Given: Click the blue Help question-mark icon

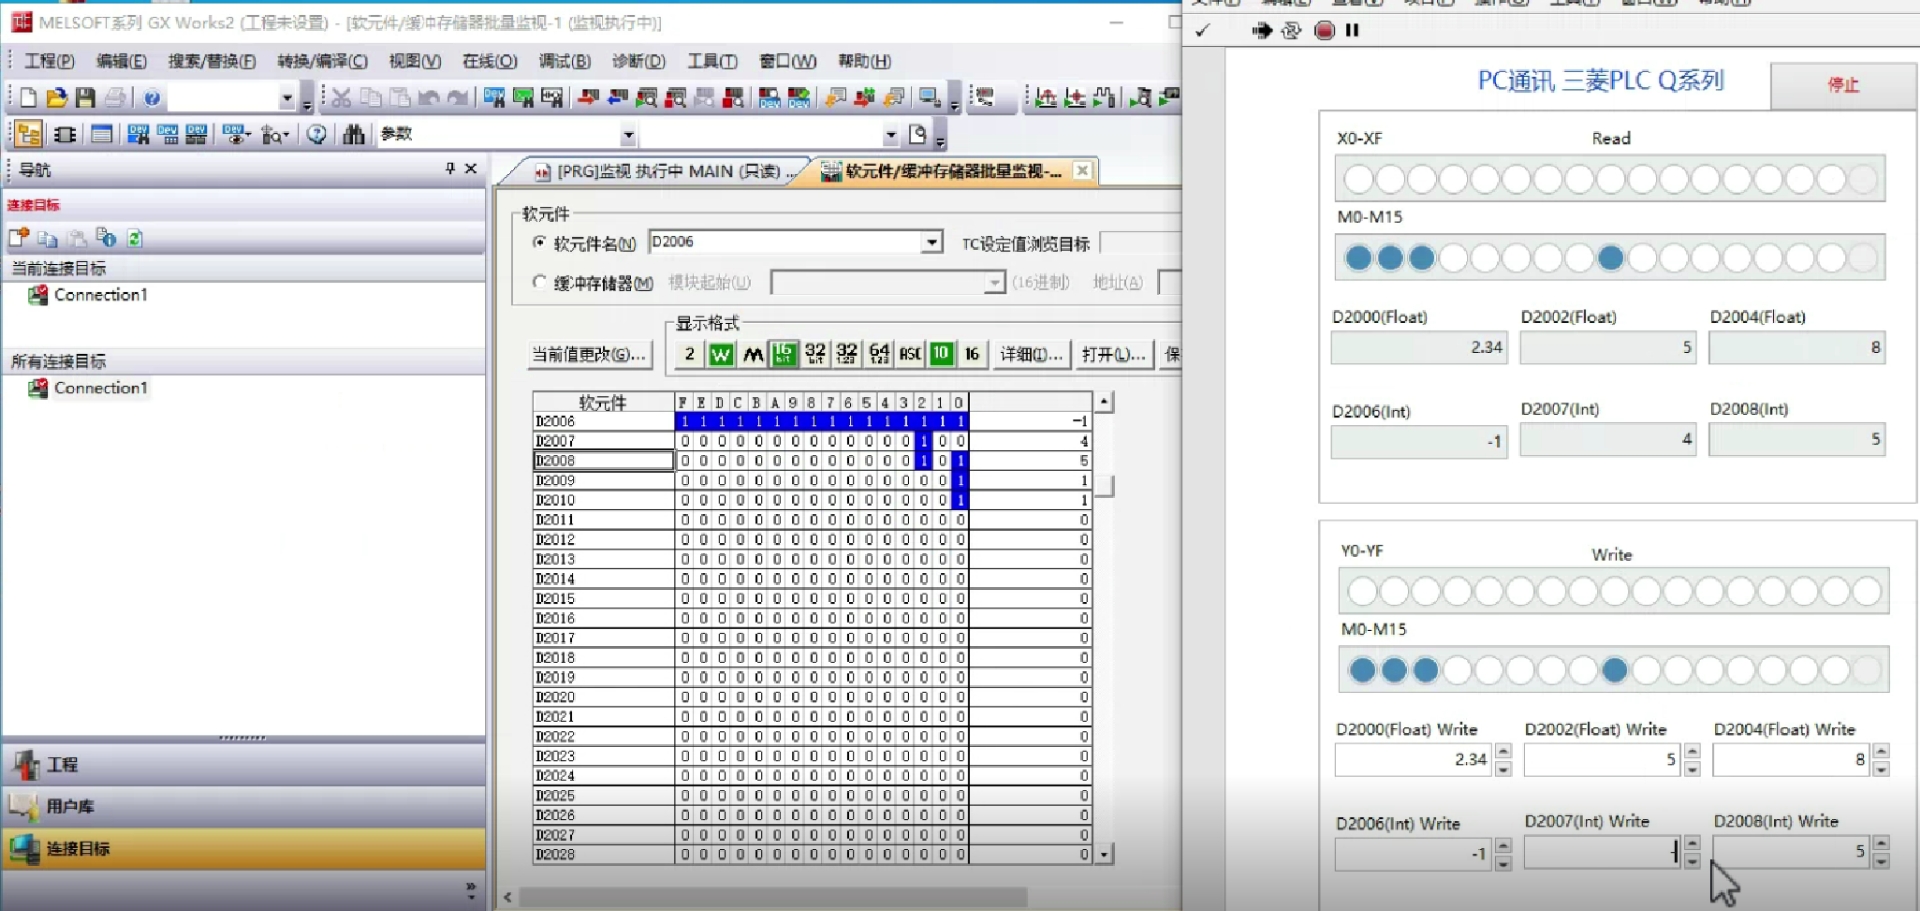Looking at the screenshot, I should pyautogui.click(x=152, y=97).
